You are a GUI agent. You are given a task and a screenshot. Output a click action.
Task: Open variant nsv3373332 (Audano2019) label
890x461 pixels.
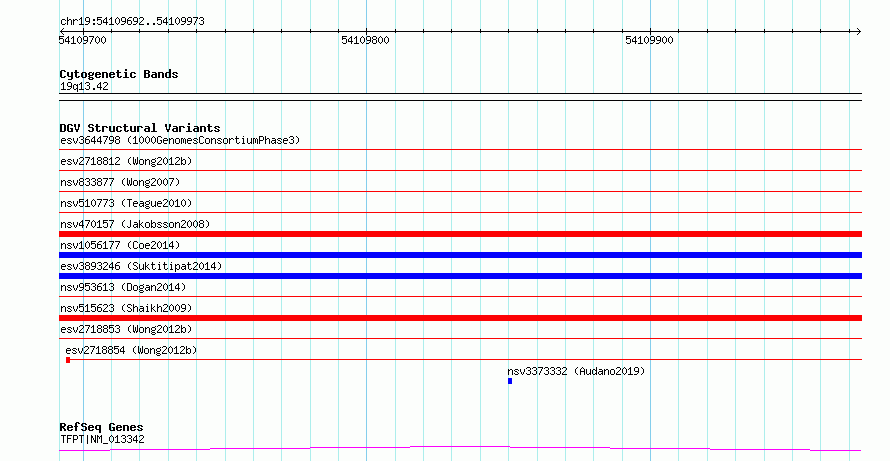point(576,371)
